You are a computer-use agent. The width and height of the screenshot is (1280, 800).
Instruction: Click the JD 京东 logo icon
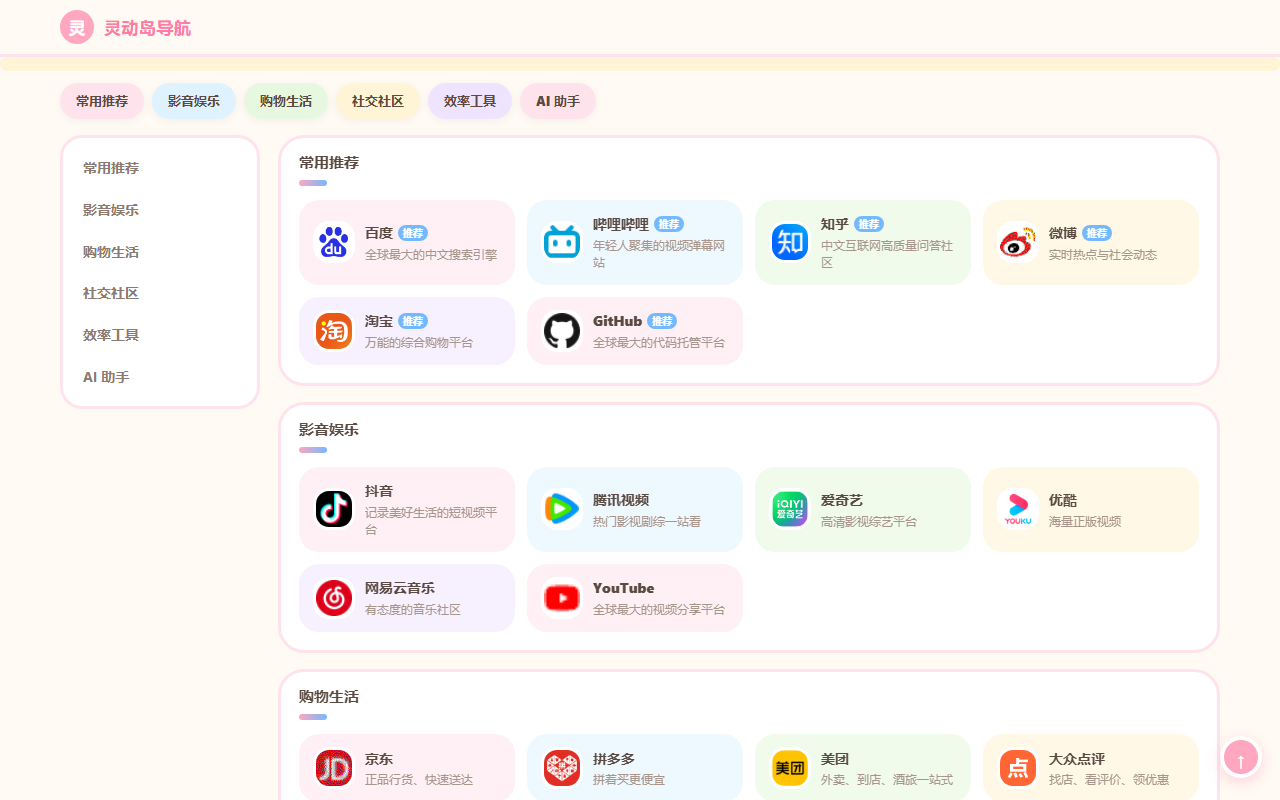(334, 768)
